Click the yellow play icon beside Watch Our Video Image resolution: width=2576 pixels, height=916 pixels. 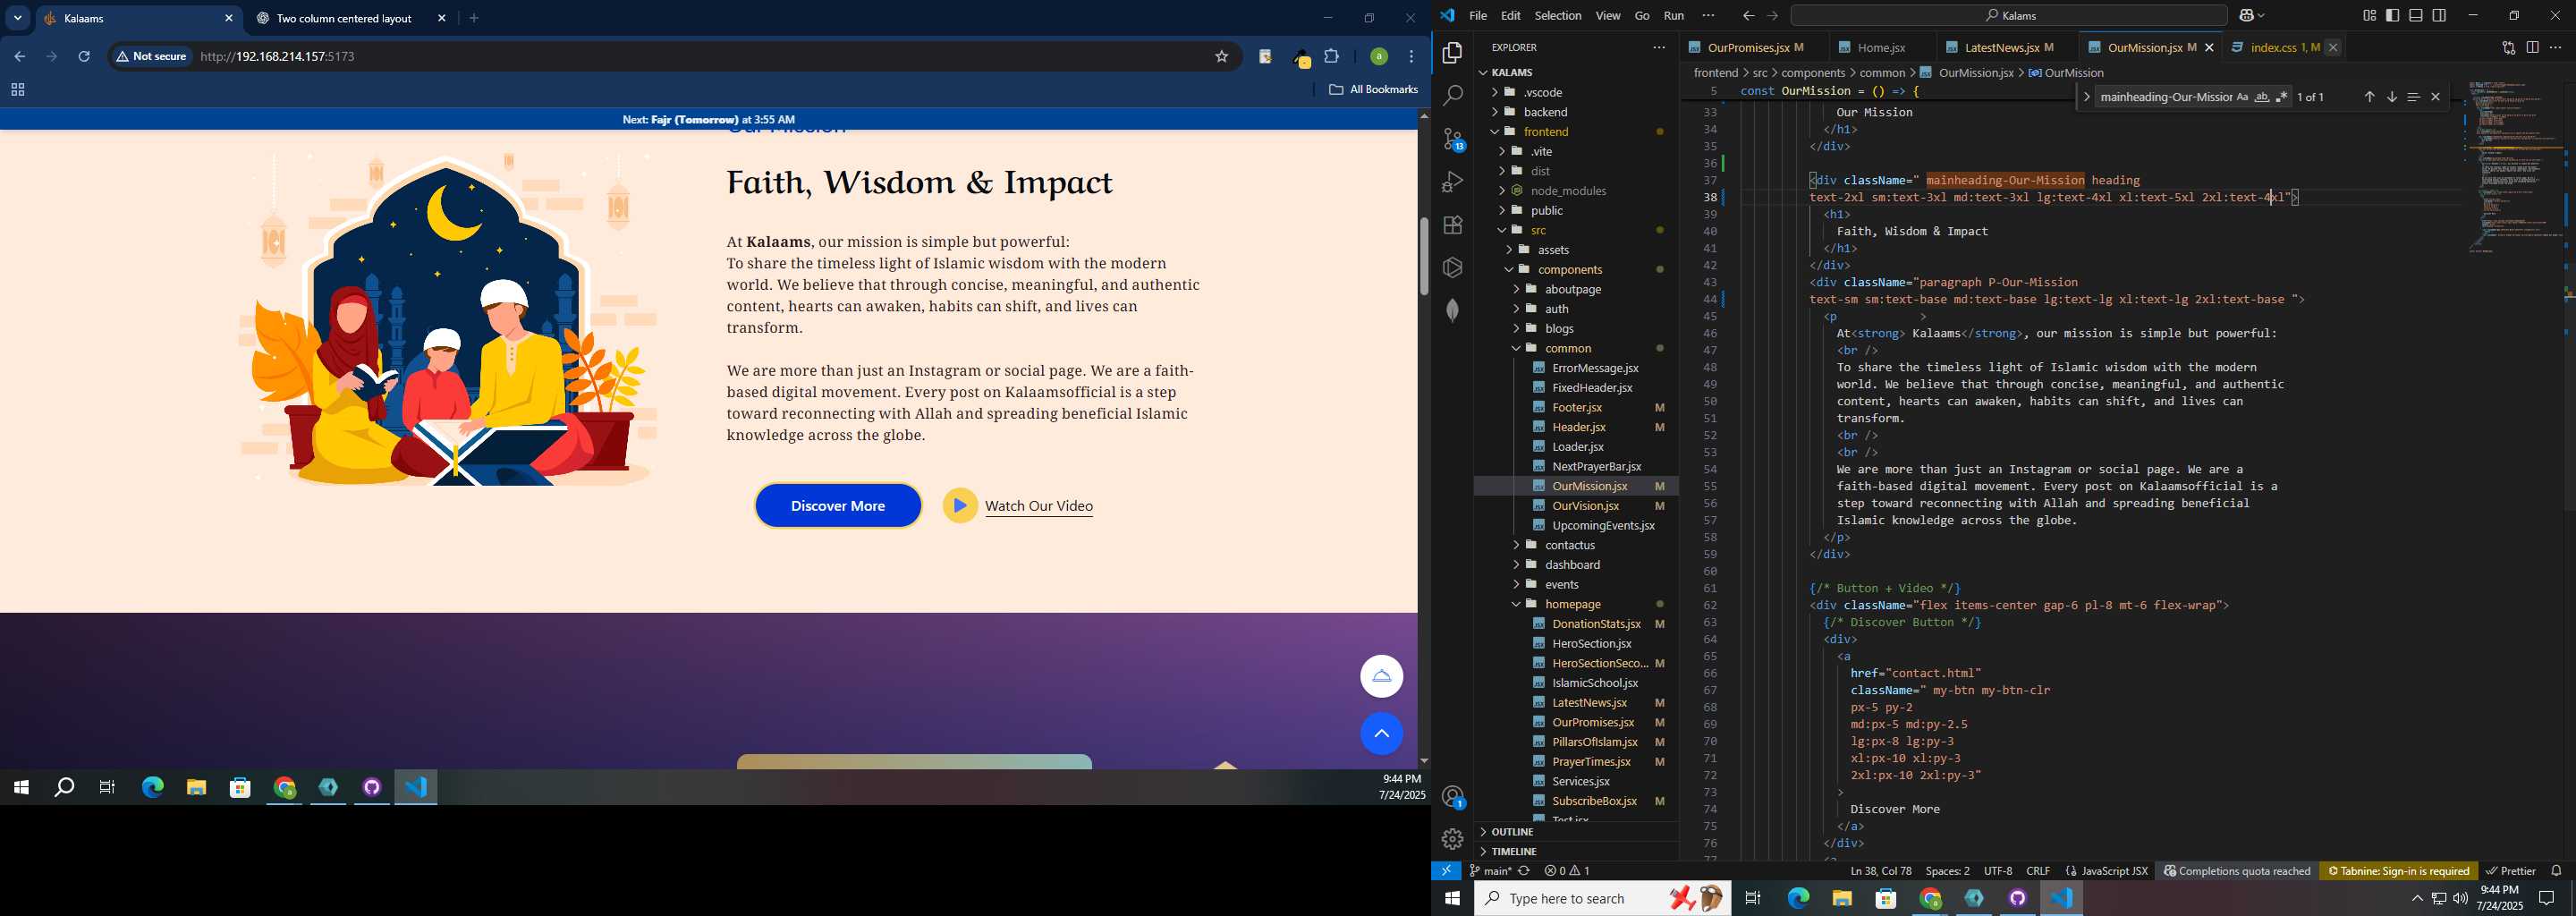click(x=959, y=506)
